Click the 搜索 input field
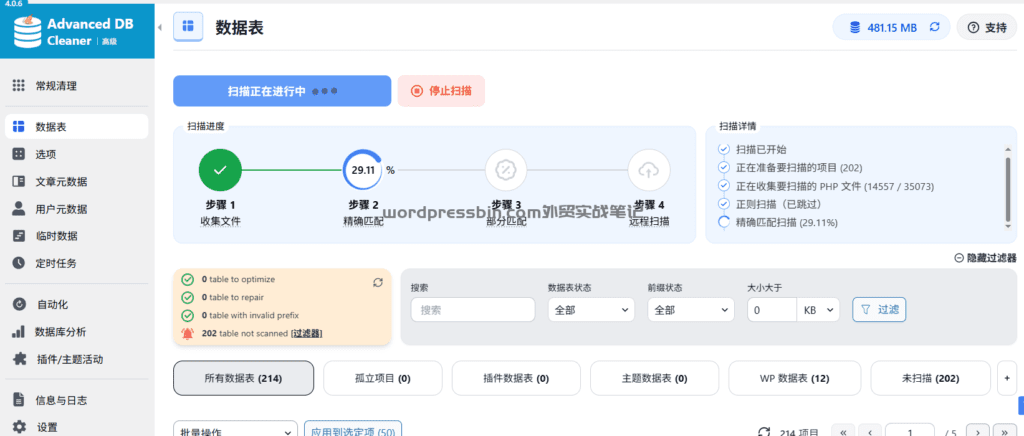 473,310
